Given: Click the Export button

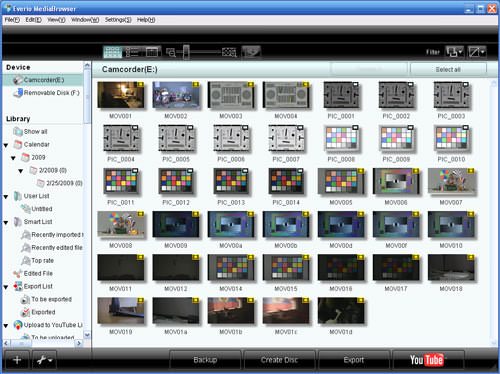Looking at the screenshot, I should [x=354, y=360].
